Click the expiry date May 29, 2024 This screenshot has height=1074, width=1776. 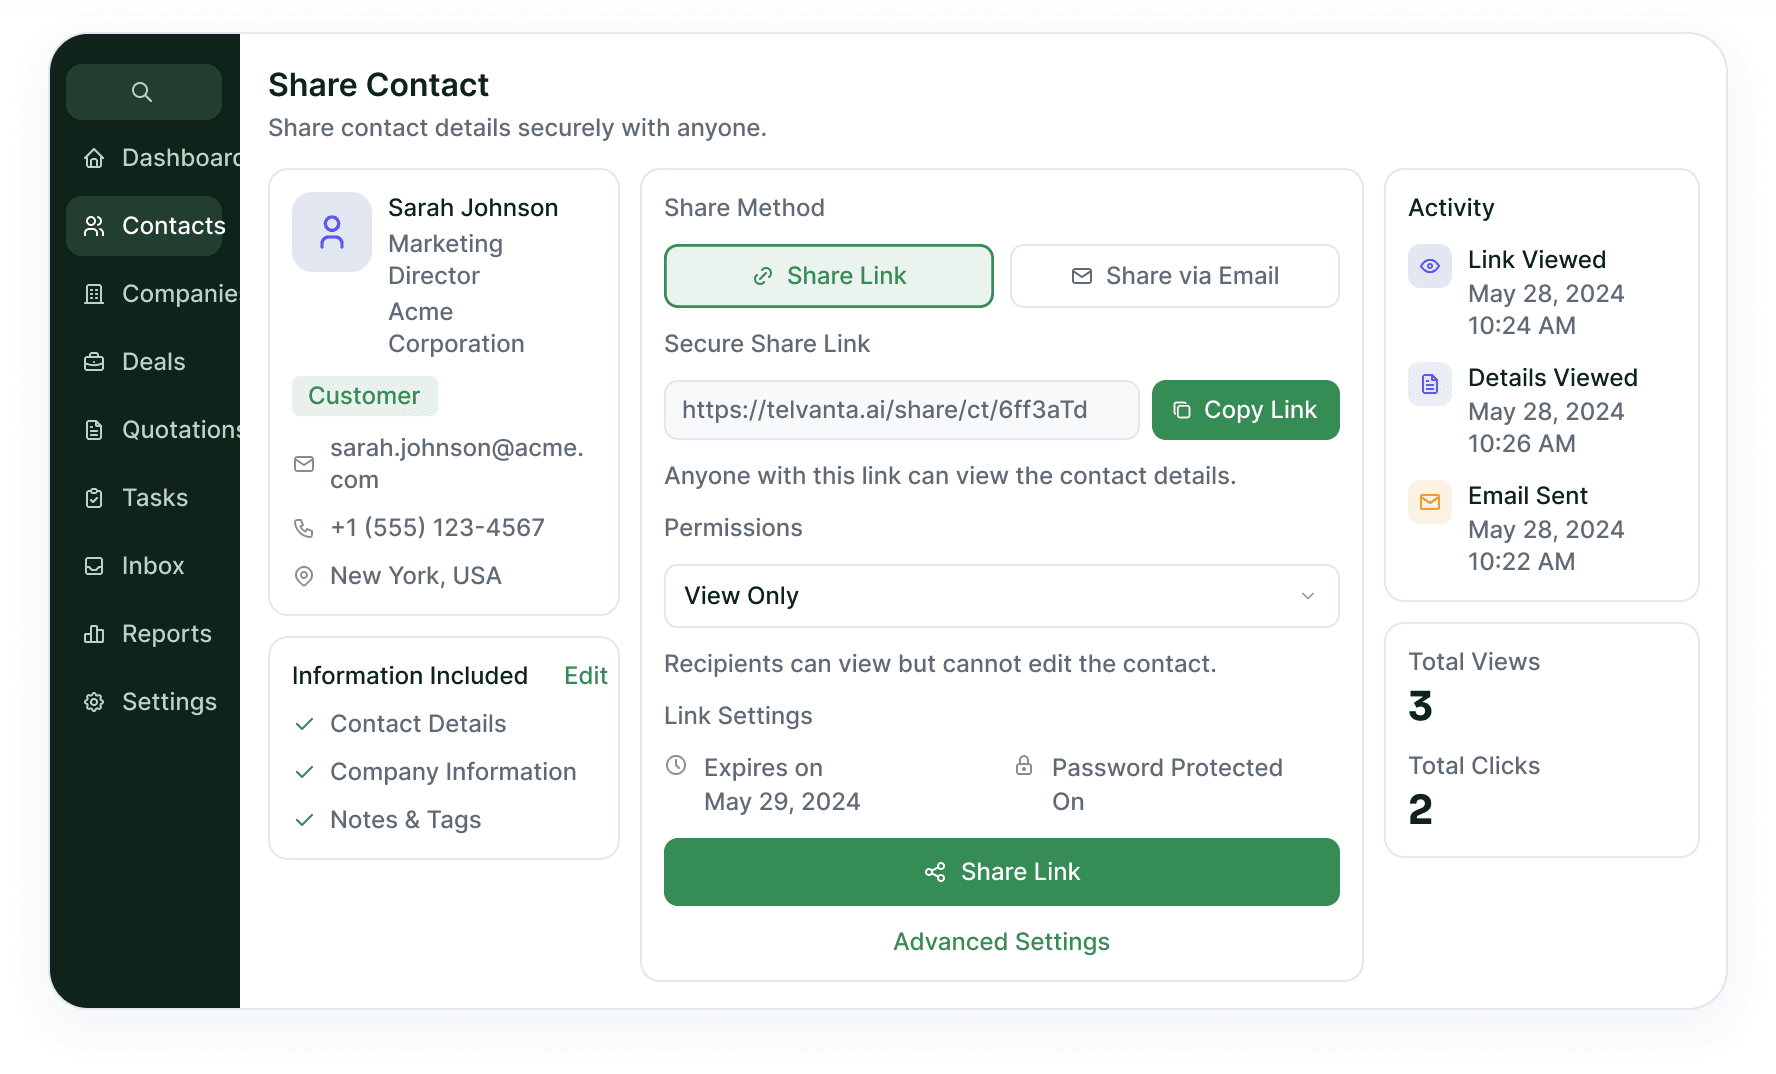point(782,802)
